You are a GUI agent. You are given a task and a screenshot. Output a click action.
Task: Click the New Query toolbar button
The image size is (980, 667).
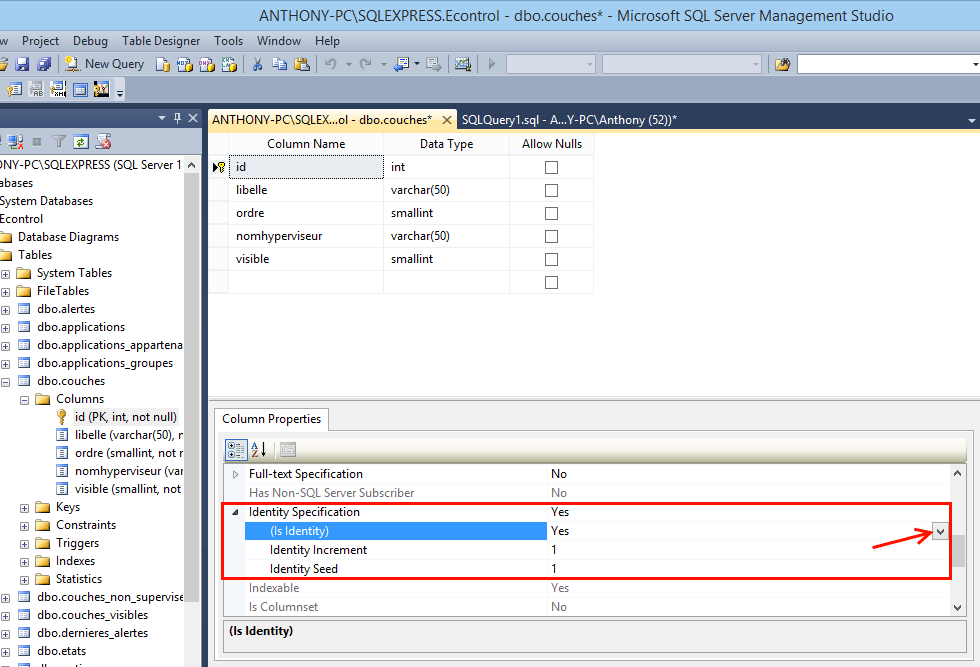104,64
